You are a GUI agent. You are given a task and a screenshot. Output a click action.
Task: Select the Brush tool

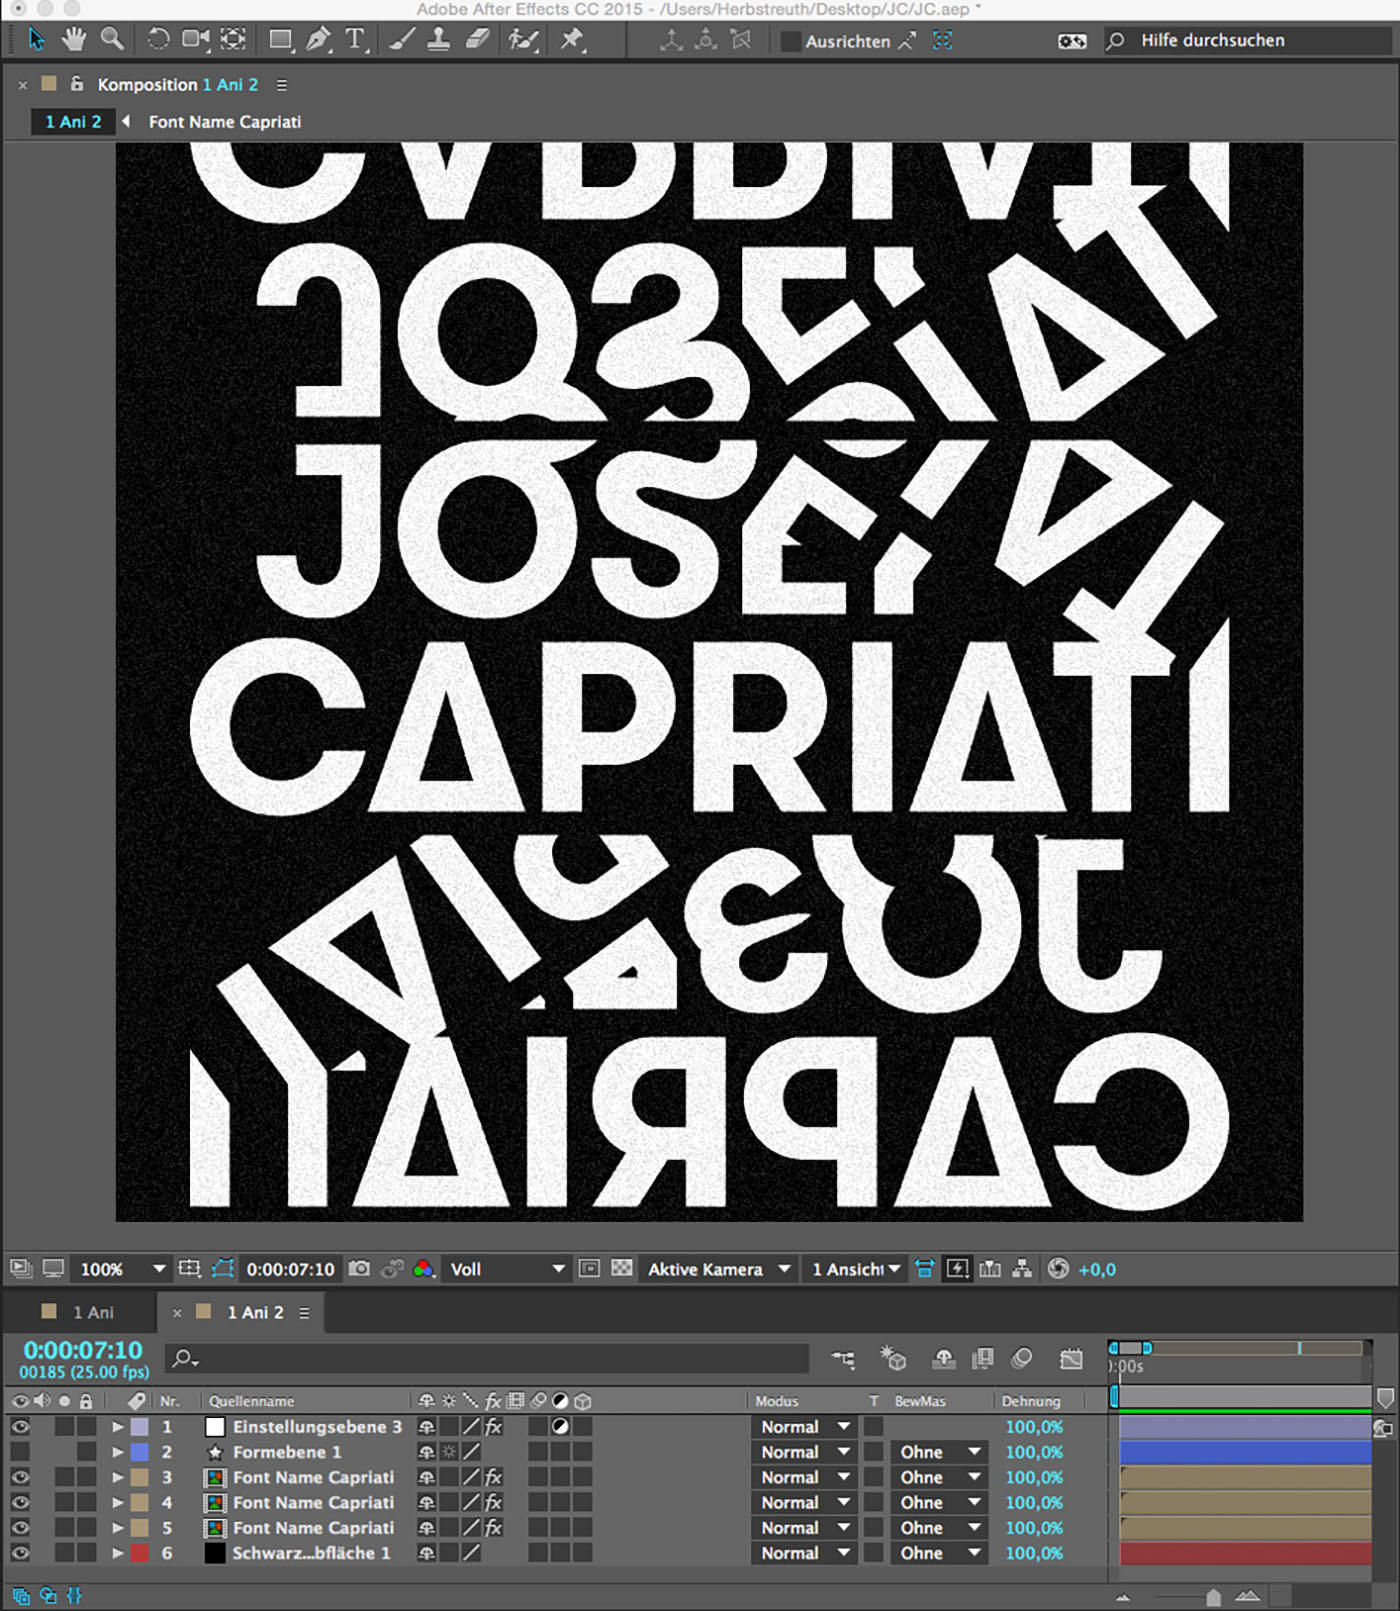(x=402, y=40)
